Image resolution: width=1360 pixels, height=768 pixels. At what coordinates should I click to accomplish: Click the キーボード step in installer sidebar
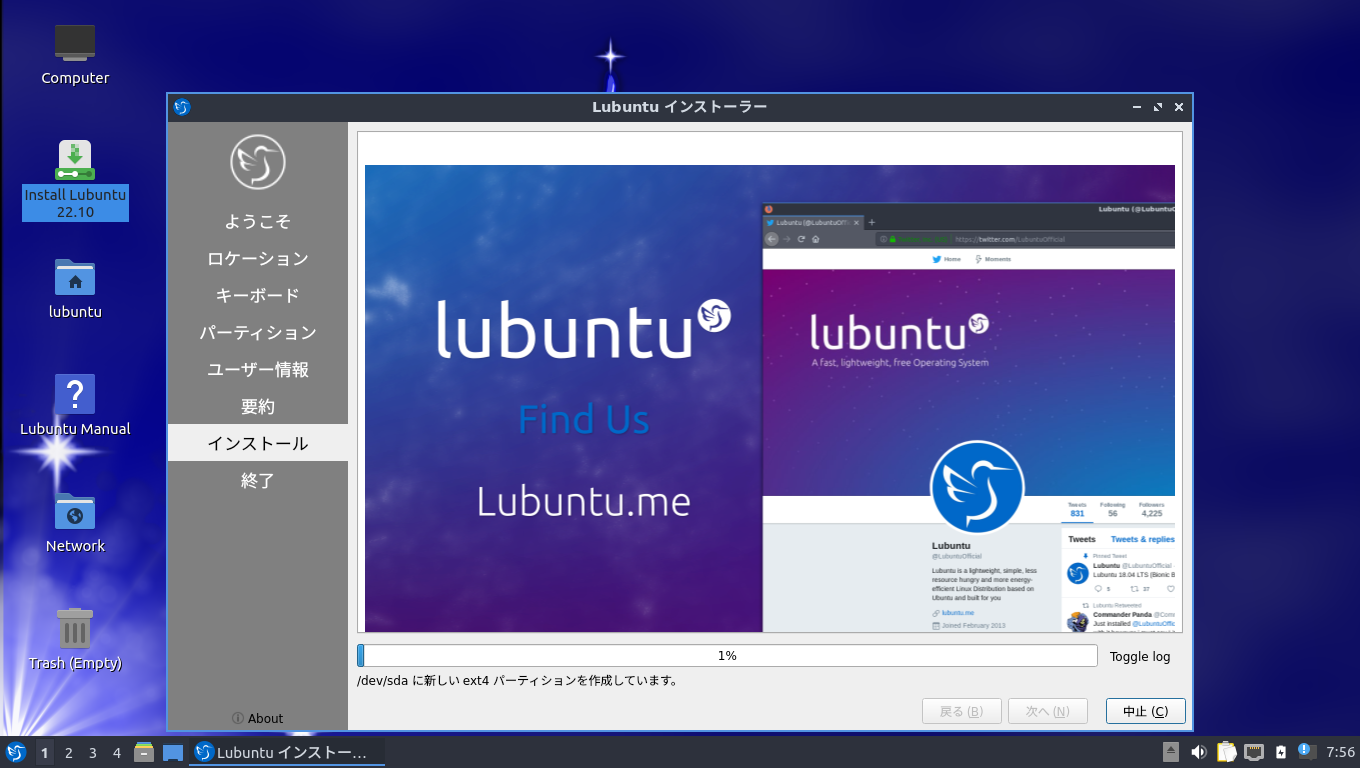coord(258,295)
